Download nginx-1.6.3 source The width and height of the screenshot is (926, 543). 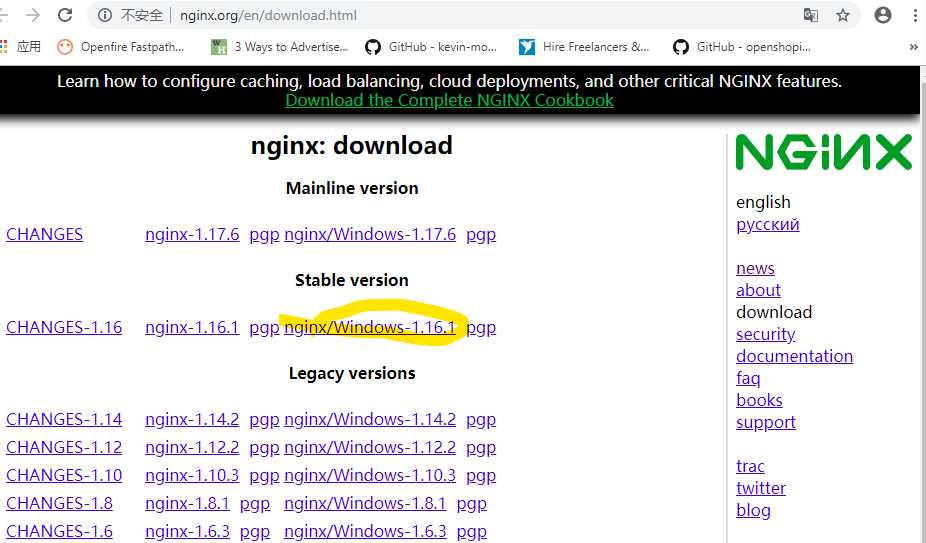(x=187, y=531)
